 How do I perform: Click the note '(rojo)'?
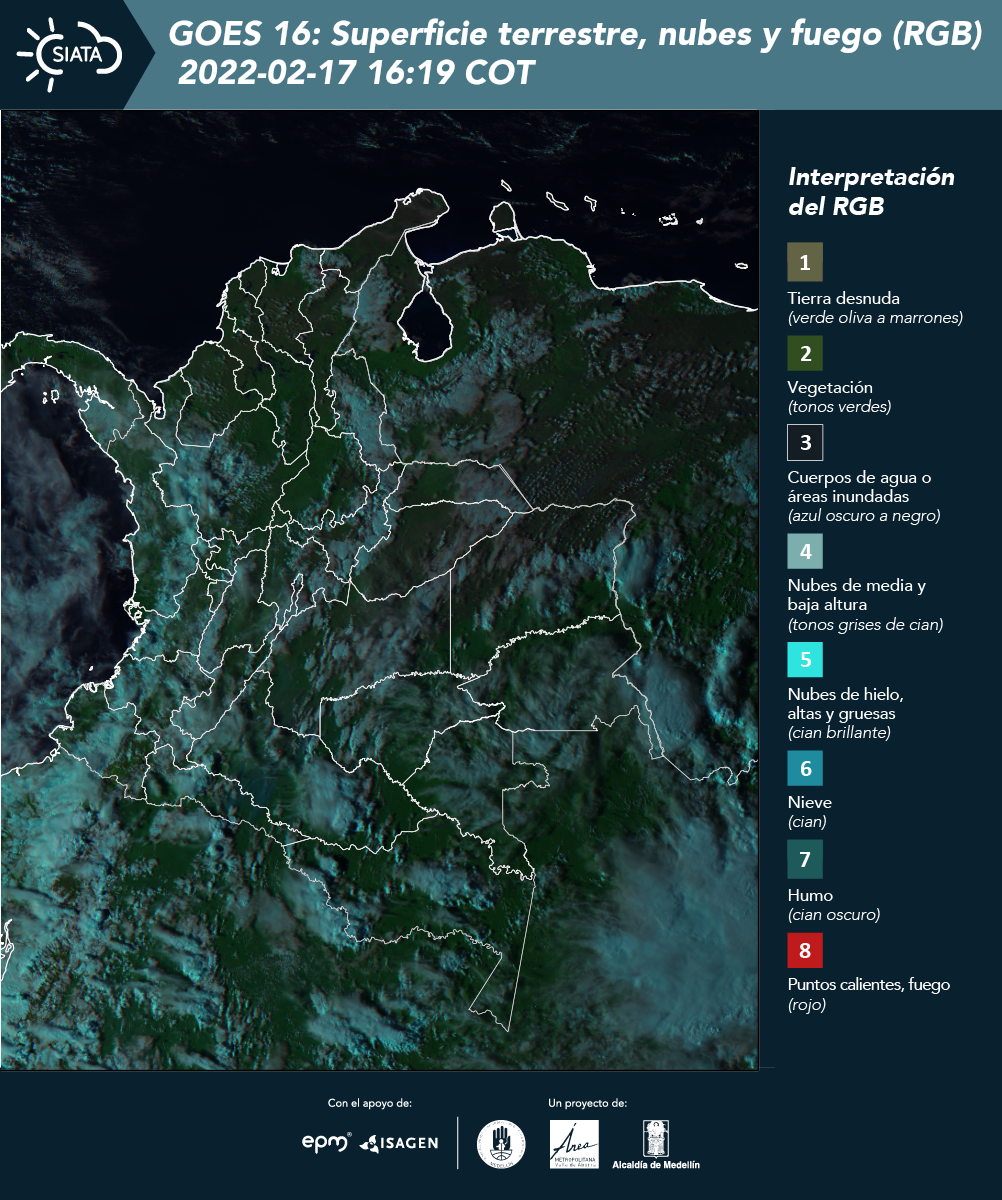pos(807,1006)
